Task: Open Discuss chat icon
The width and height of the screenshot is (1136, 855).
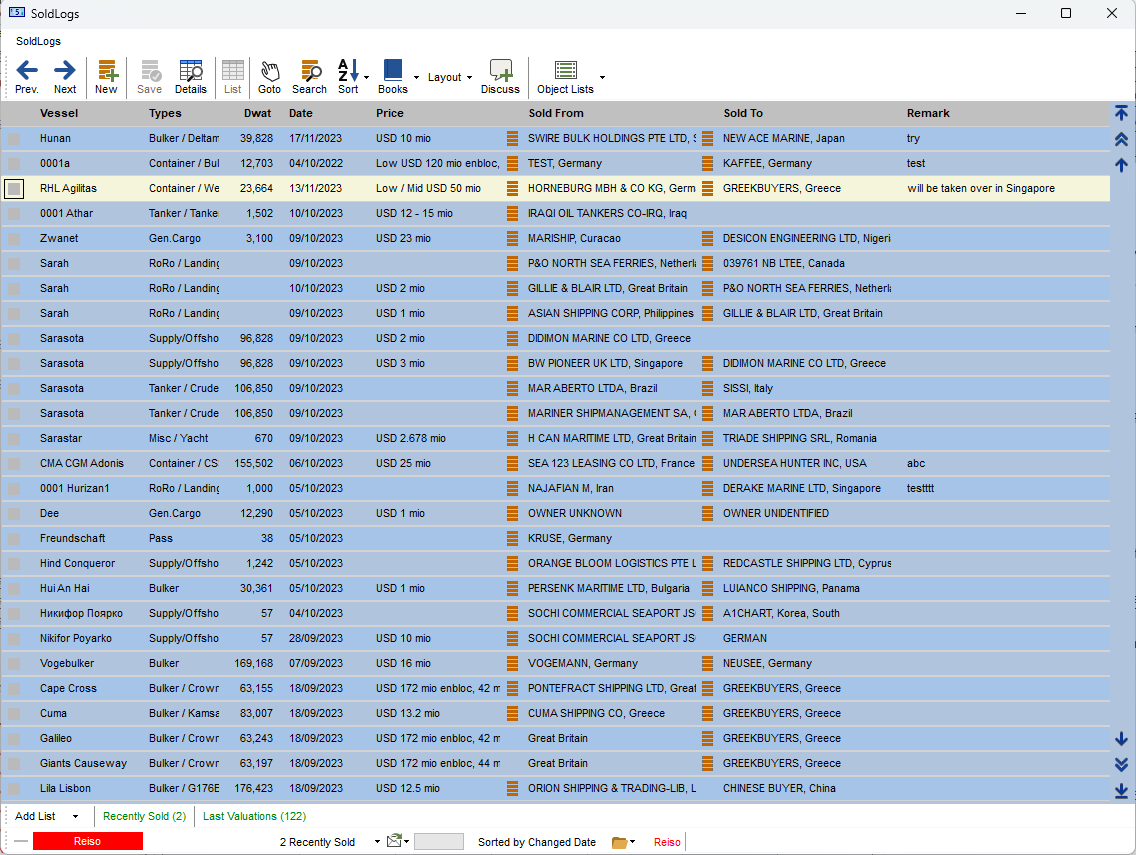Action: (500, 77)
